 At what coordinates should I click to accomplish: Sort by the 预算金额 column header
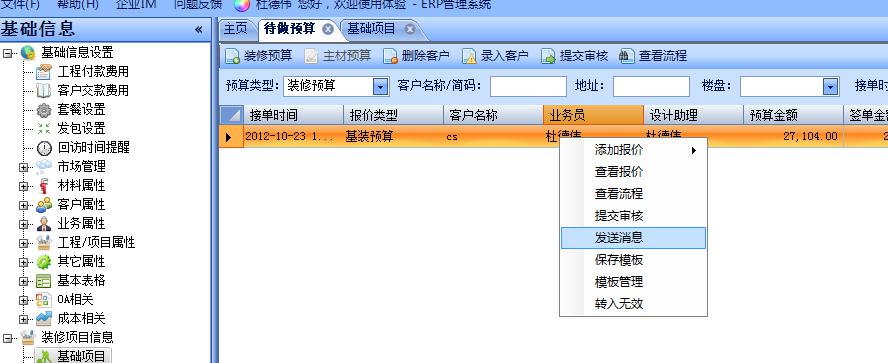coord(793,116)
